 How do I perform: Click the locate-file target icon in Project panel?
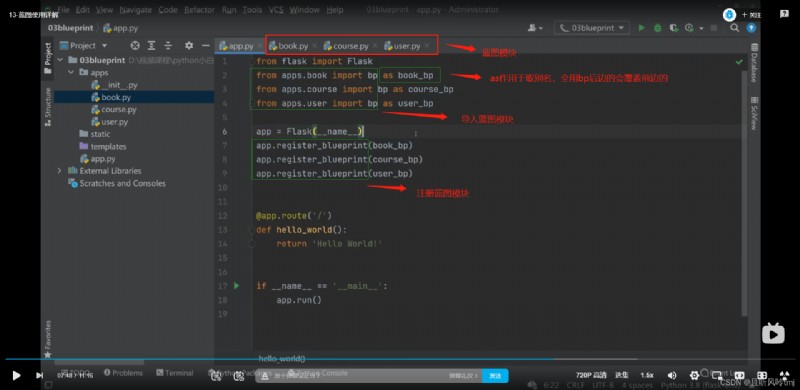pos(135,45)
